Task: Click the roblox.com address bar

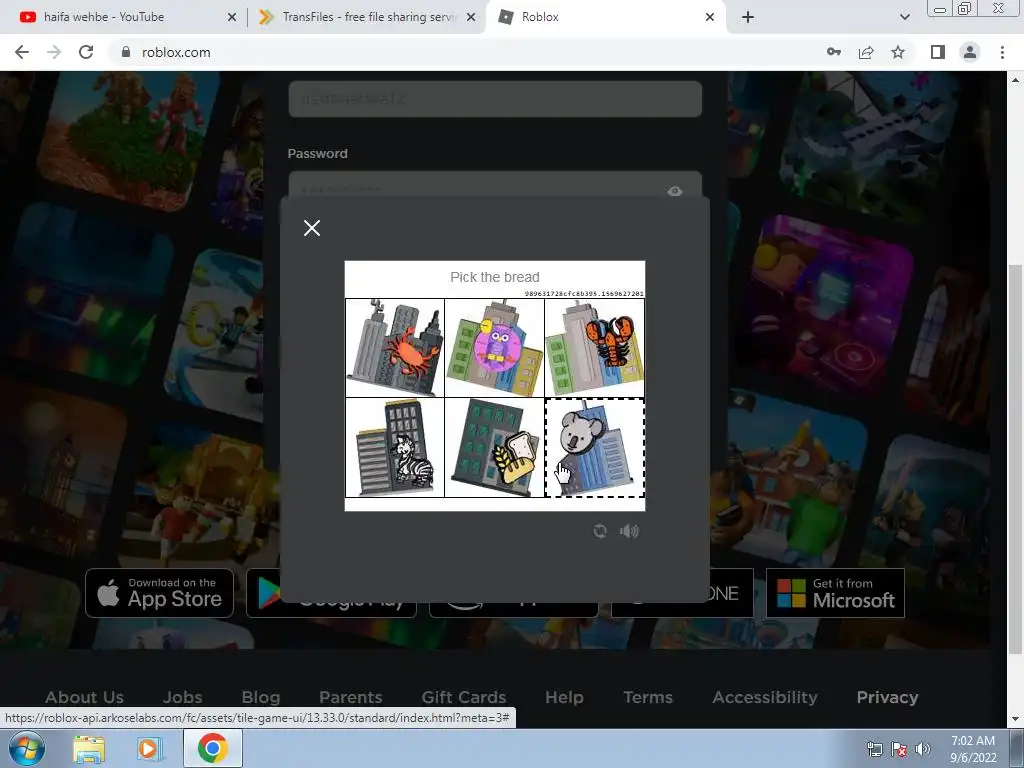Action: [x=457, y=52]
